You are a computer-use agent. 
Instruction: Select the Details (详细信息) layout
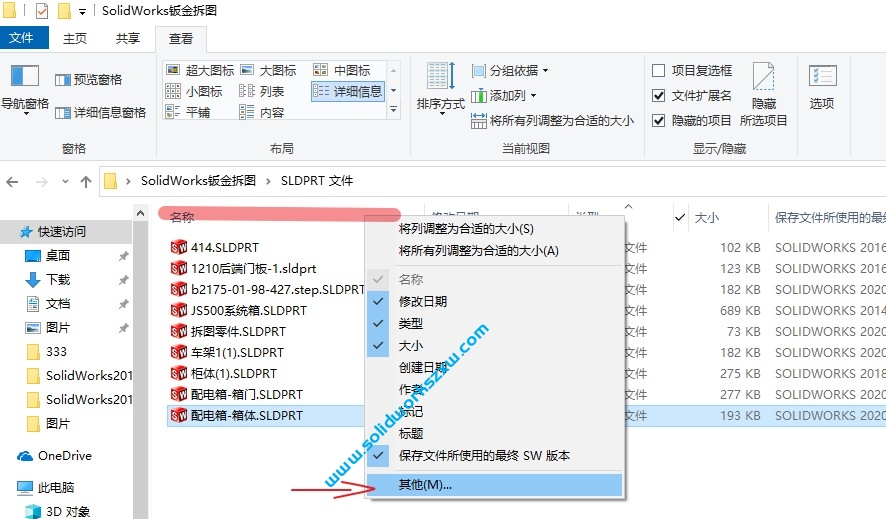[348, 91]
